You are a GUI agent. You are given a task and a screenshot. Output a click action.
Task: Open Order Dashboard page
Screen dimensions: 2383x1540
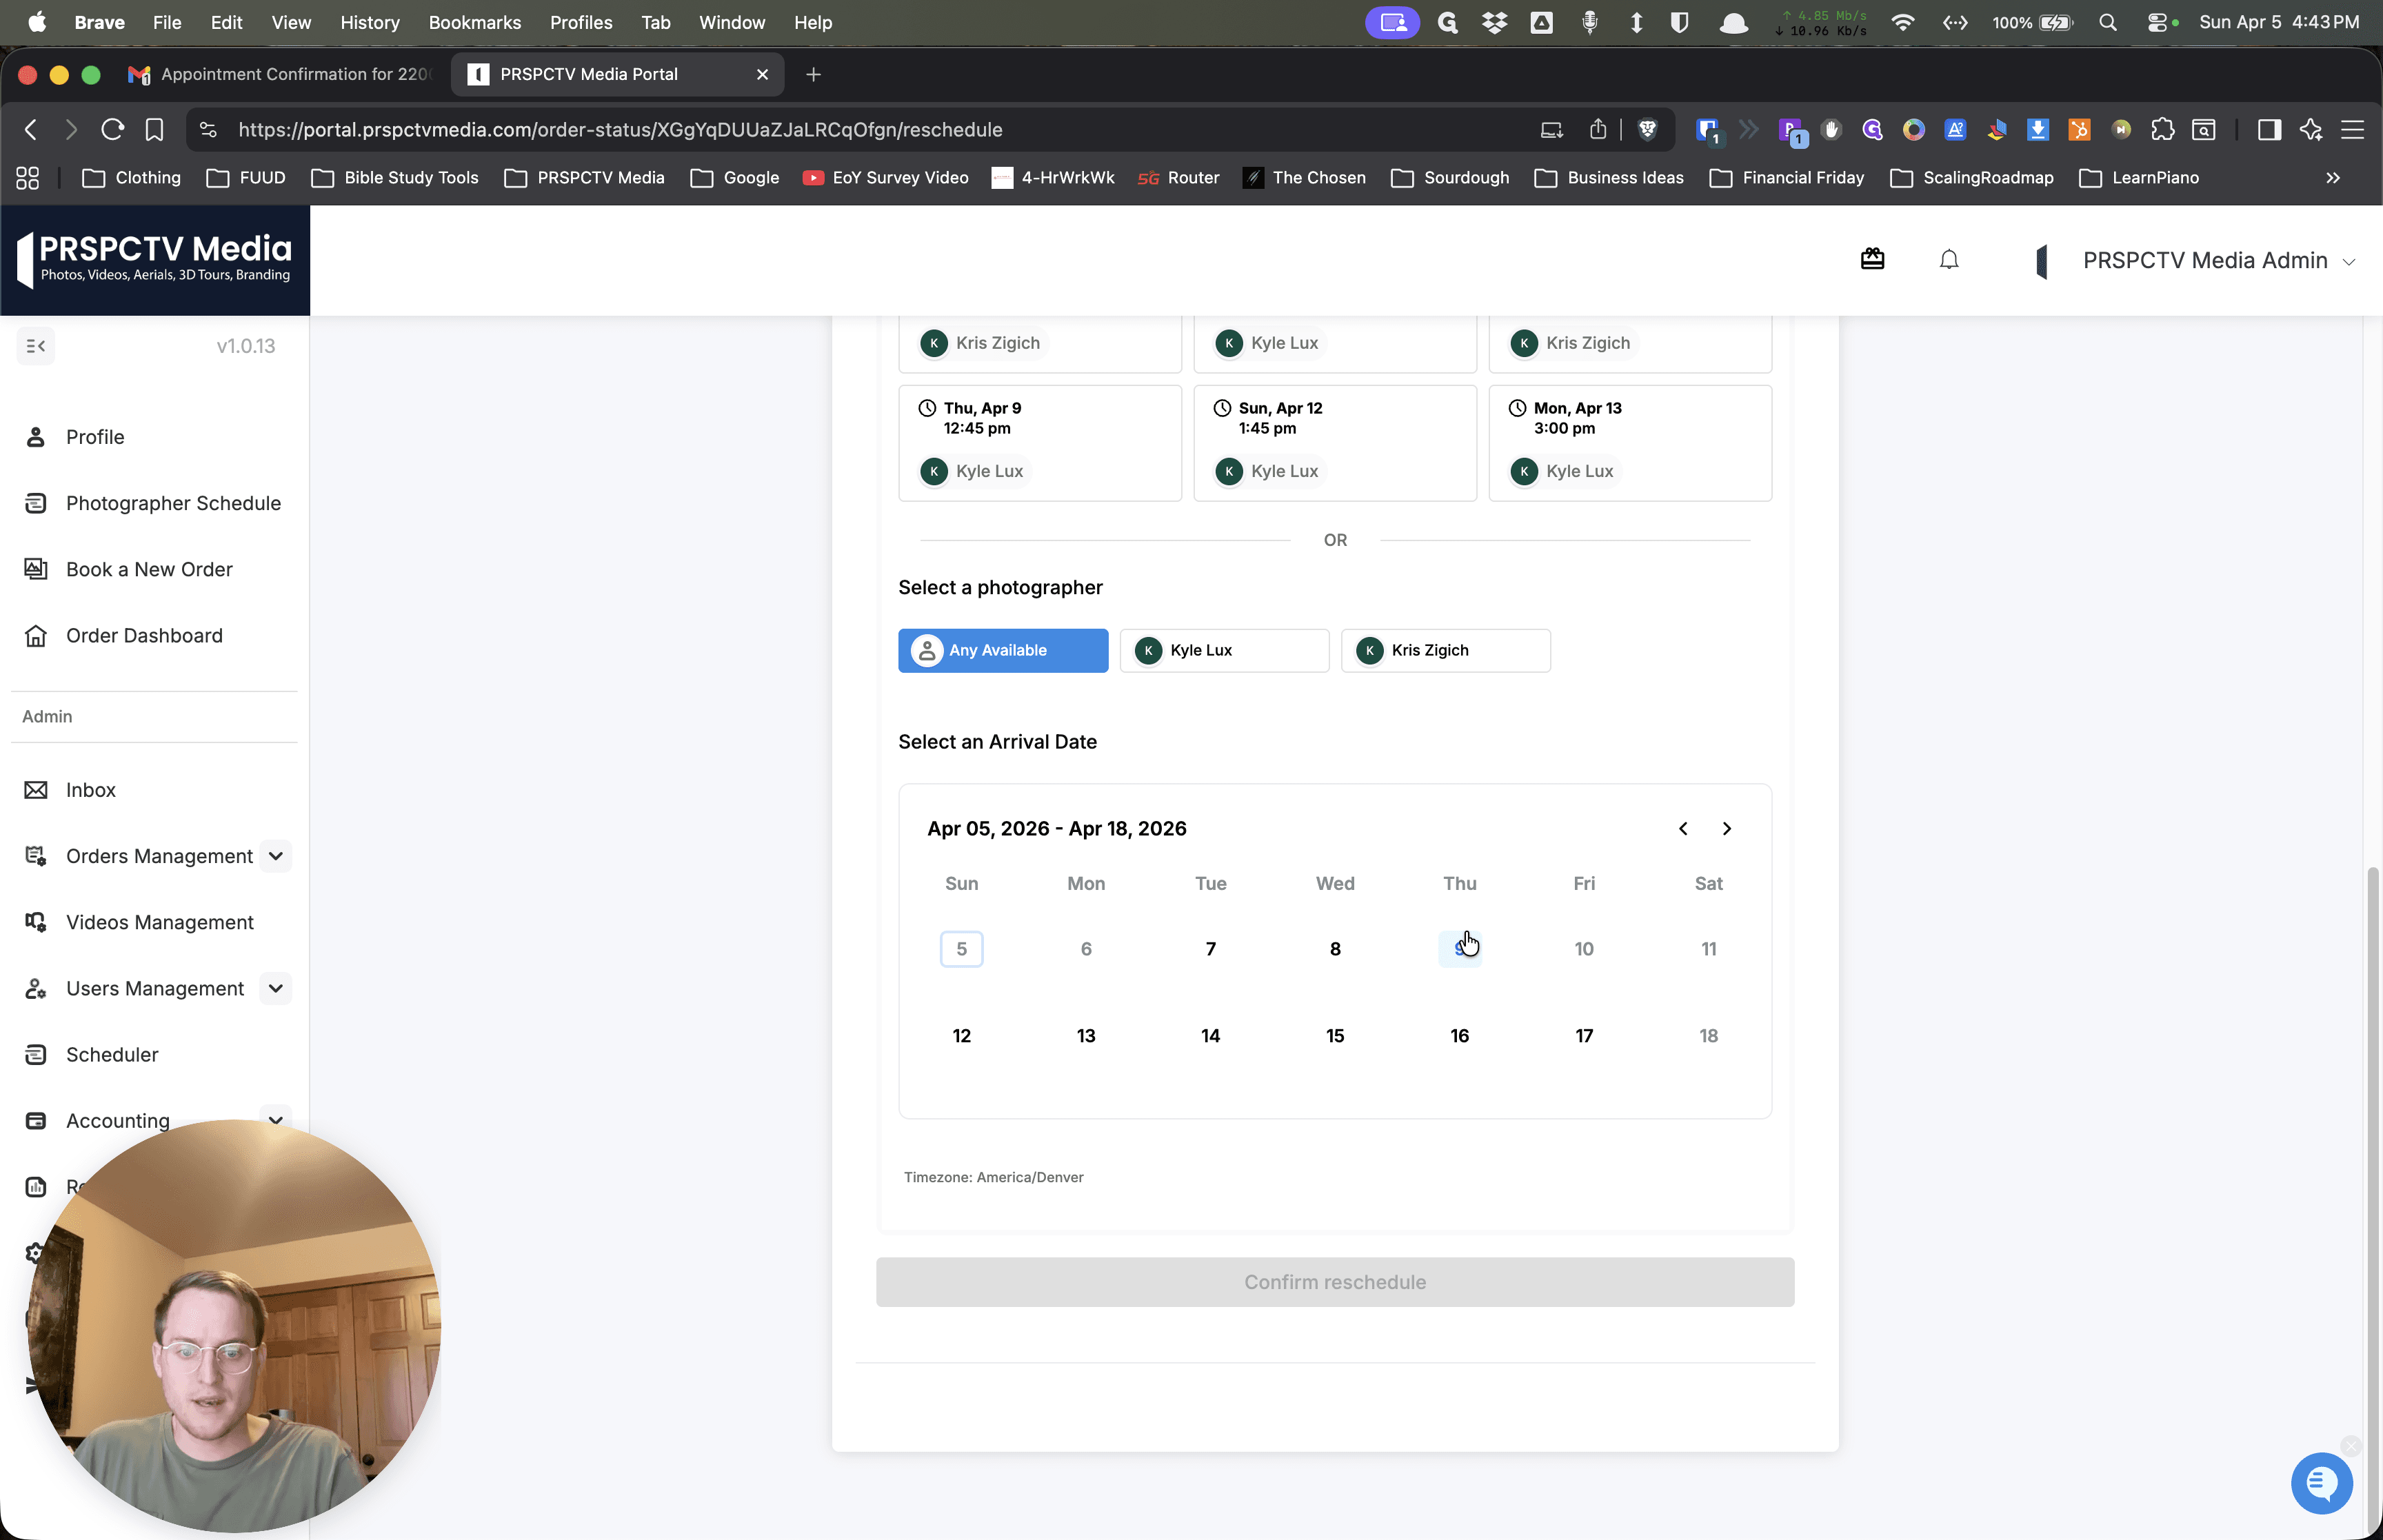(x=144, y=635)
